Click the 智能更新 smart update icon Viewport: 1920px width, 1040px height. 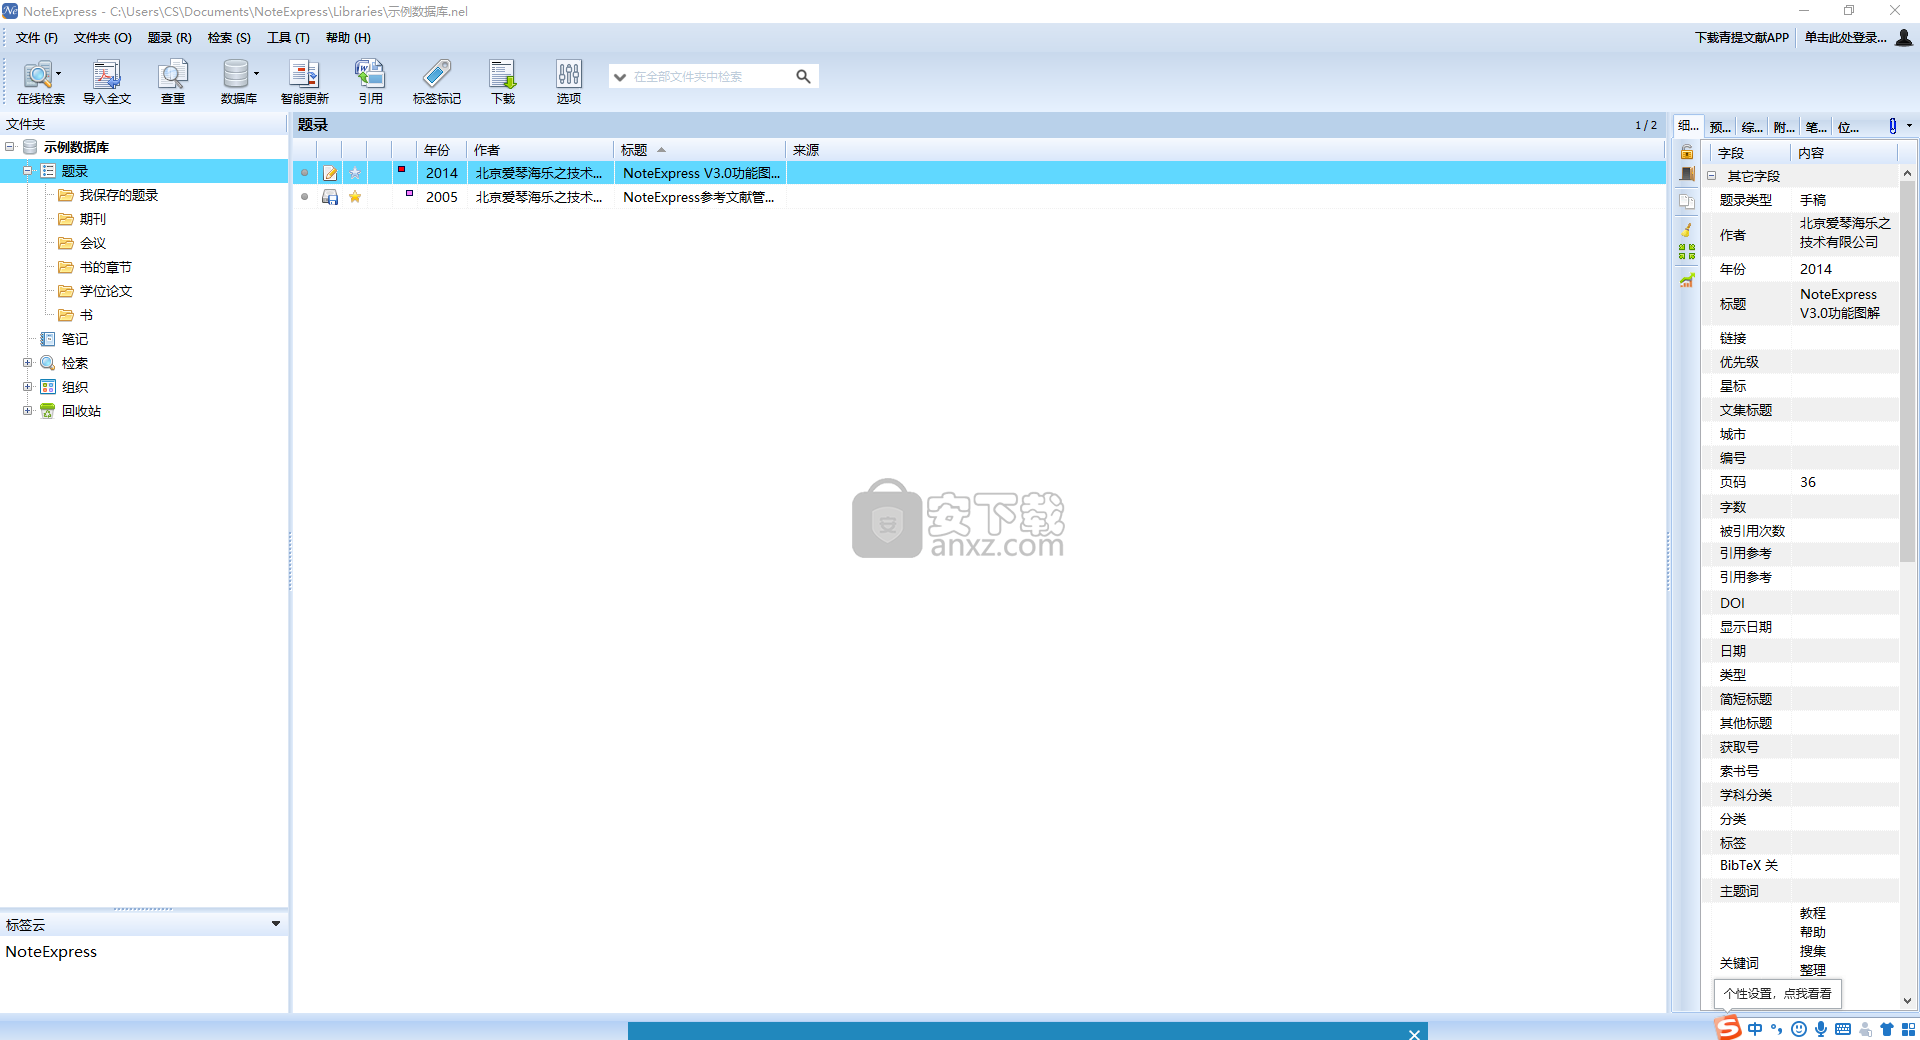tap(304, 81)
